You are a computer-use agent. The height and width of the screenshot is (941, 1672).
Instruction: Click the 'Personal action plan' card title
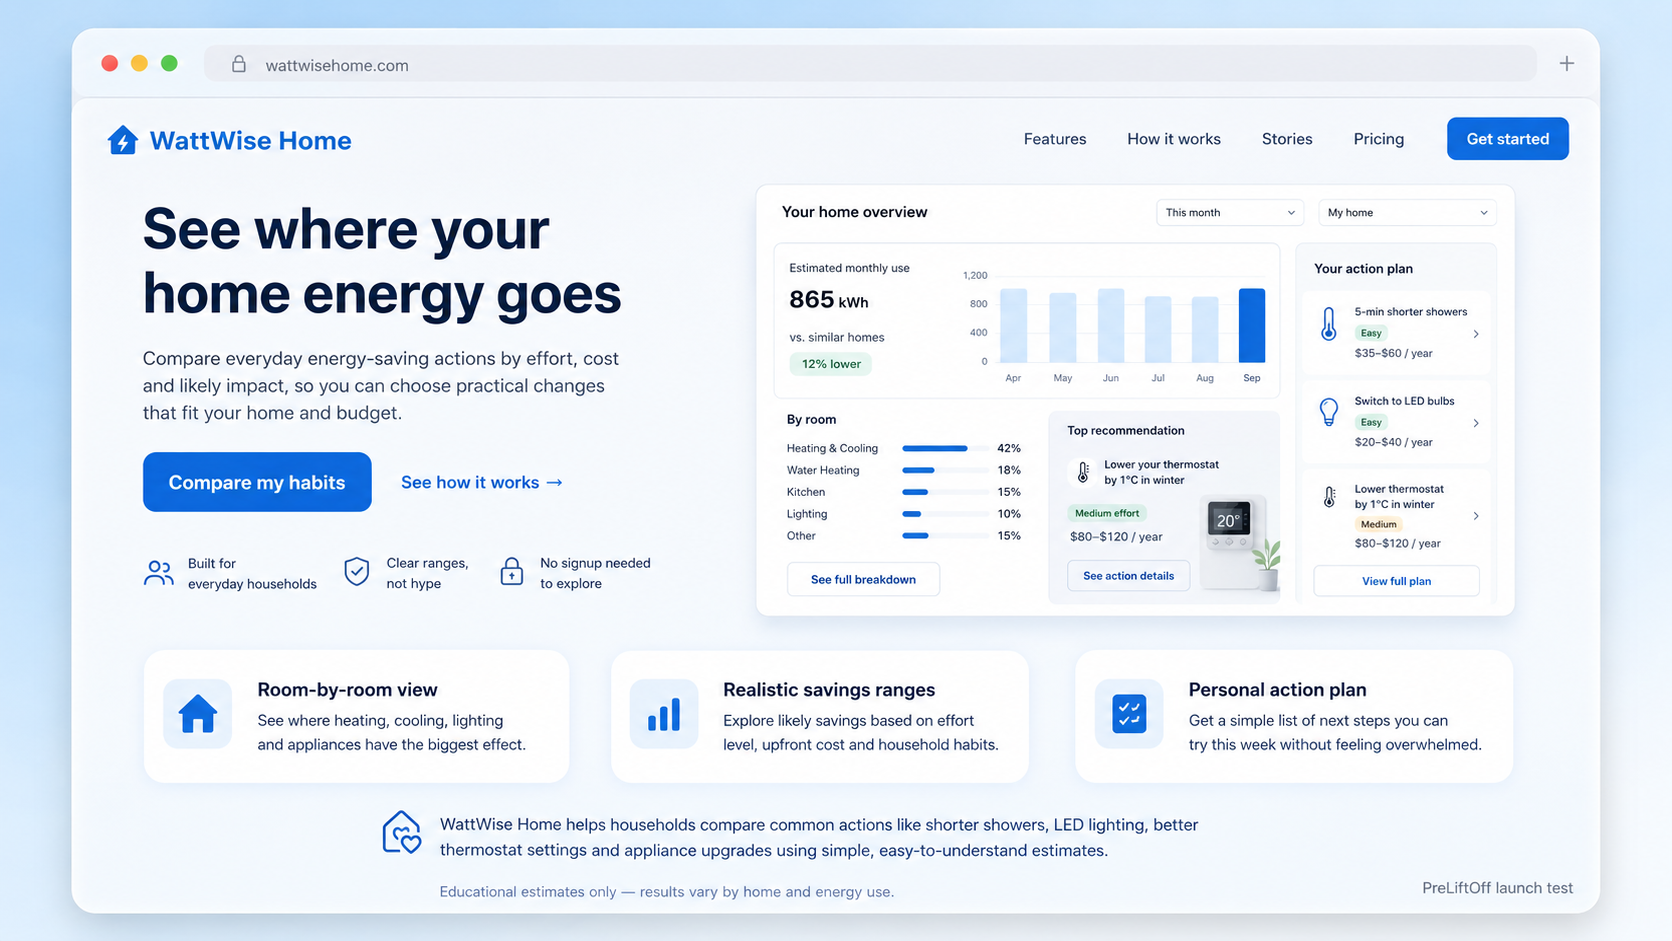[x=1277, y=690]
